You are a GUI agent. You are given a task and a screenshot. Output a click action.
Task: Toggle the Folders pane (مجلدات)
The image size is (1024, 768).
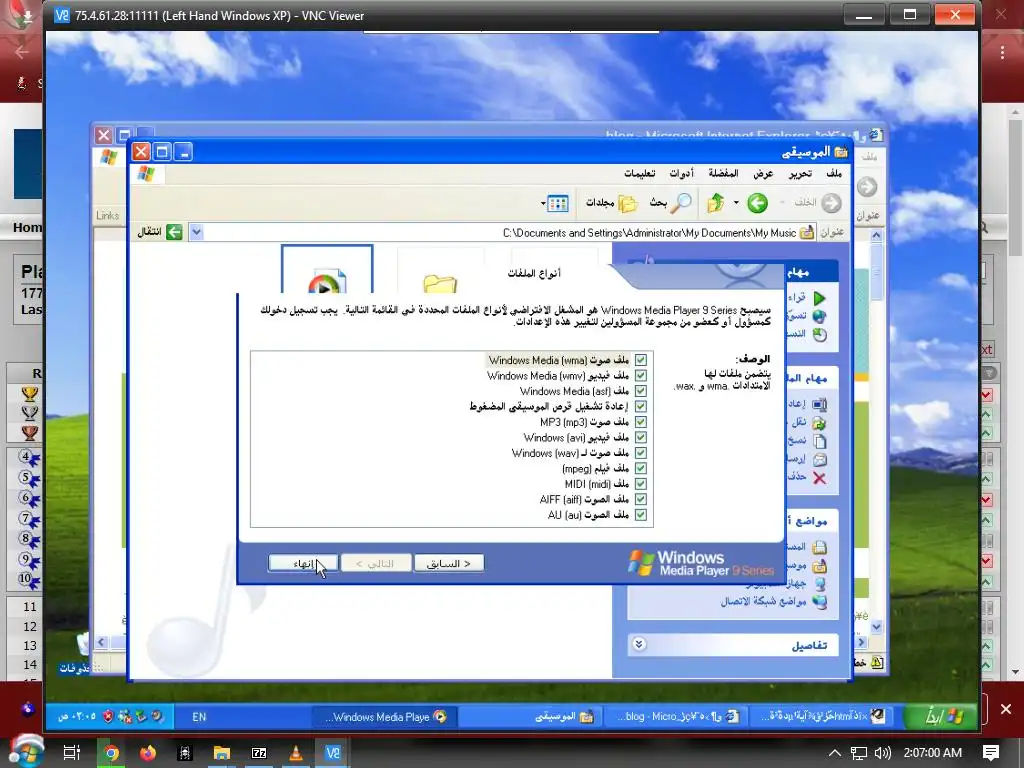tap(611, 203)
